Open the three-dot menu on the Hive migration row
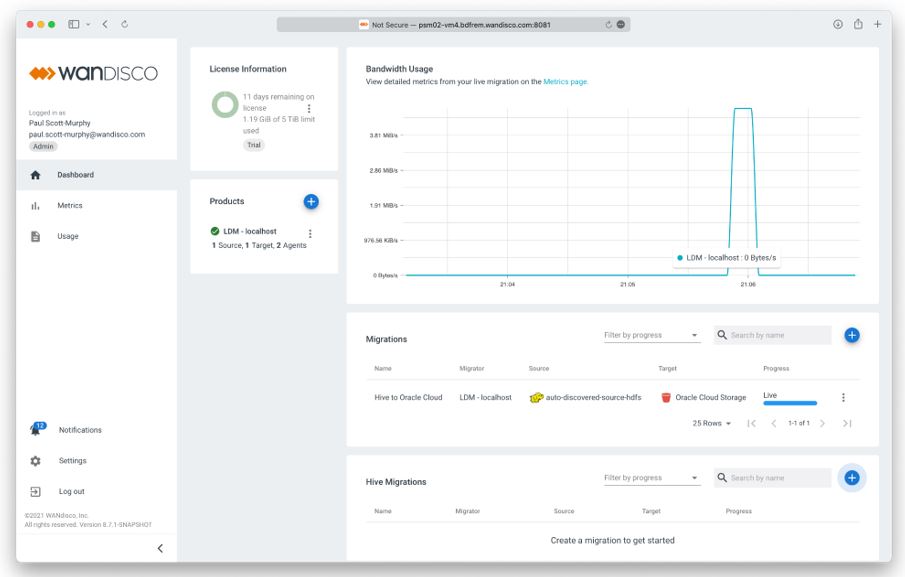The height and width of the screenshot is (577, 905). 841,395
